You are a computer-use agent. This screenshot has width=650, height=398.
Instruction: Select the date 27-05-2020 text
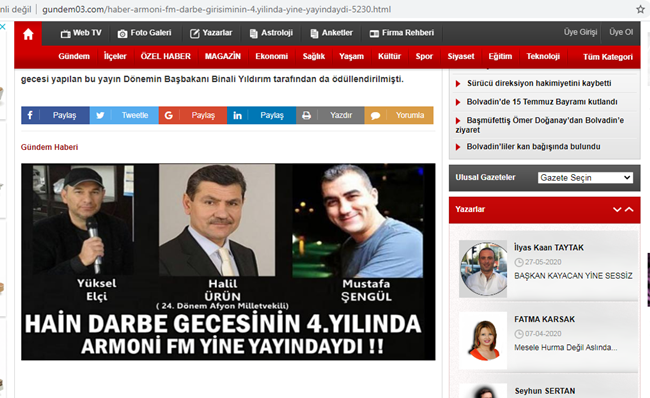point(543,262)
